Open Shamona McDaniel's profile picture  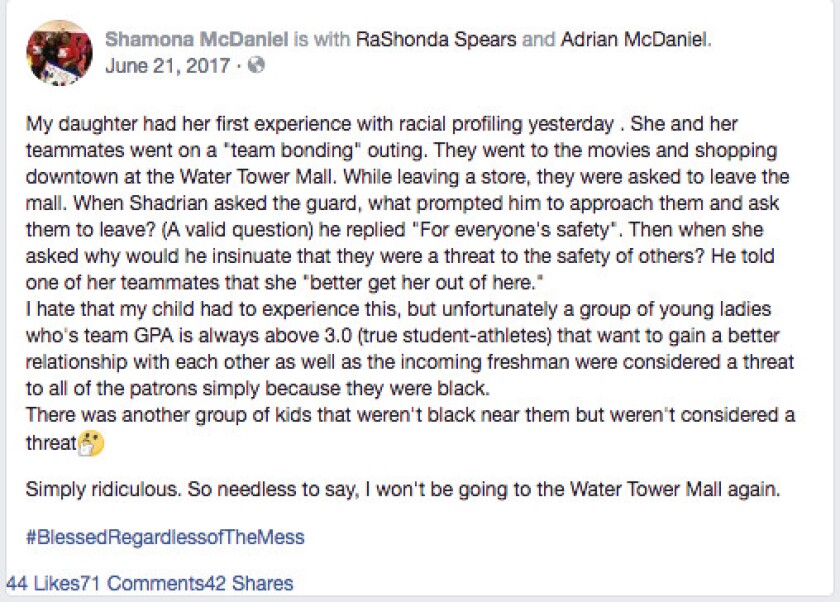pyautogui.click(x=59, y=53)
